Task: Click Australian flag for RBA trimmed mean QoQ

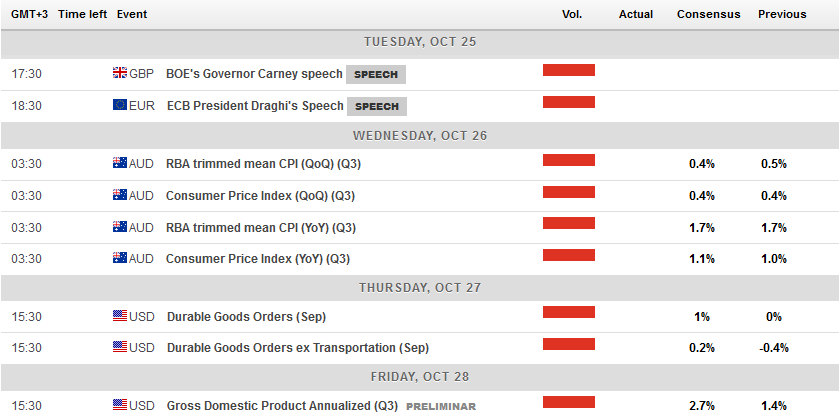Action: pyautogui.click(x=119, y=163)
